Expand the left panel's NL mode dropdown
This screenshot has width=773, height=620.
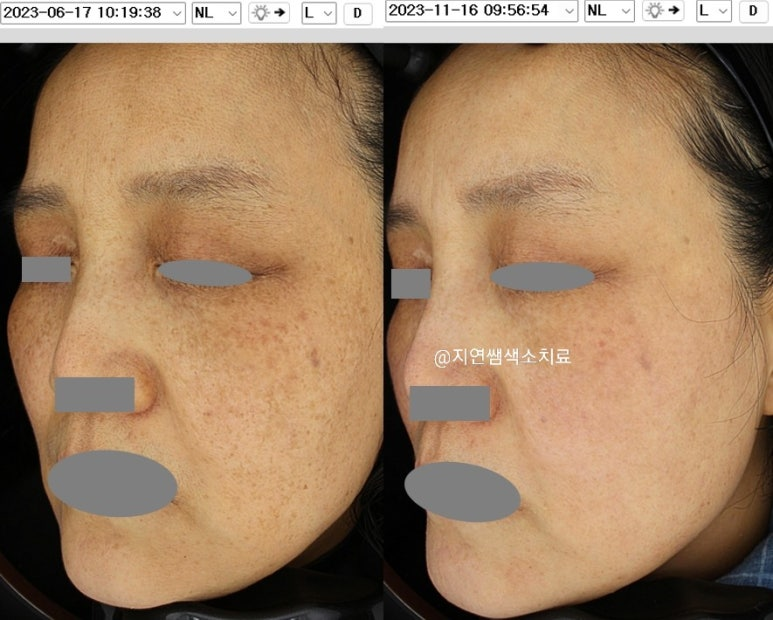216,13
